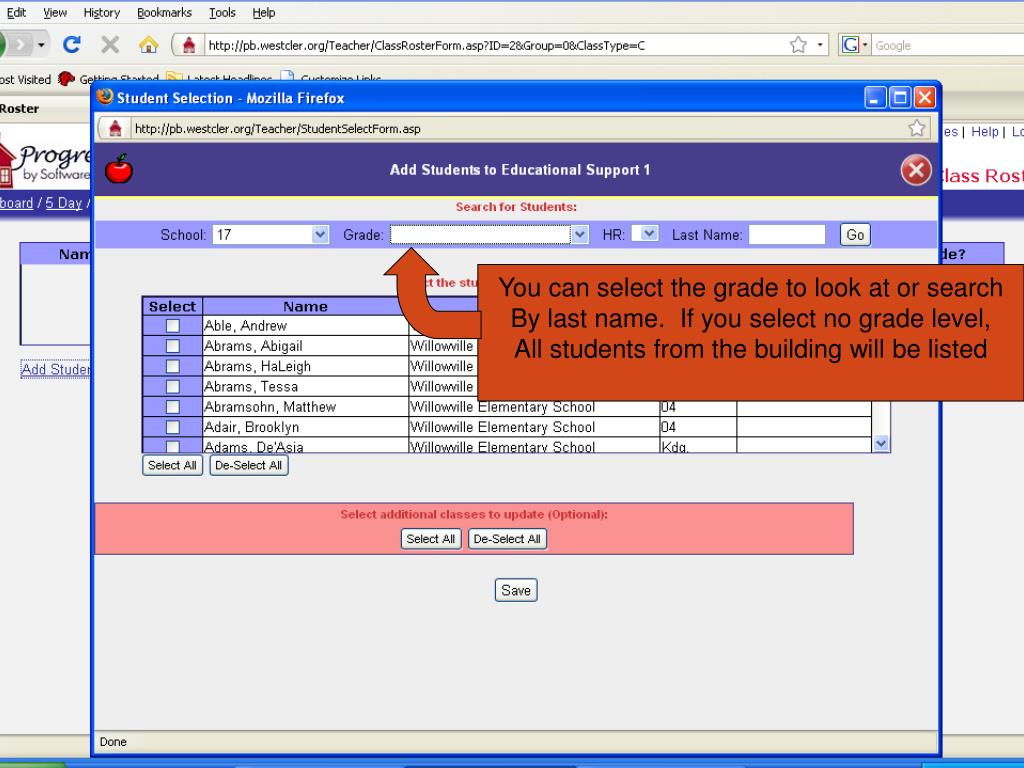This screenshot has height=768, width=1024.
Task: Go forward in the main browser
Action: [20, 44]
